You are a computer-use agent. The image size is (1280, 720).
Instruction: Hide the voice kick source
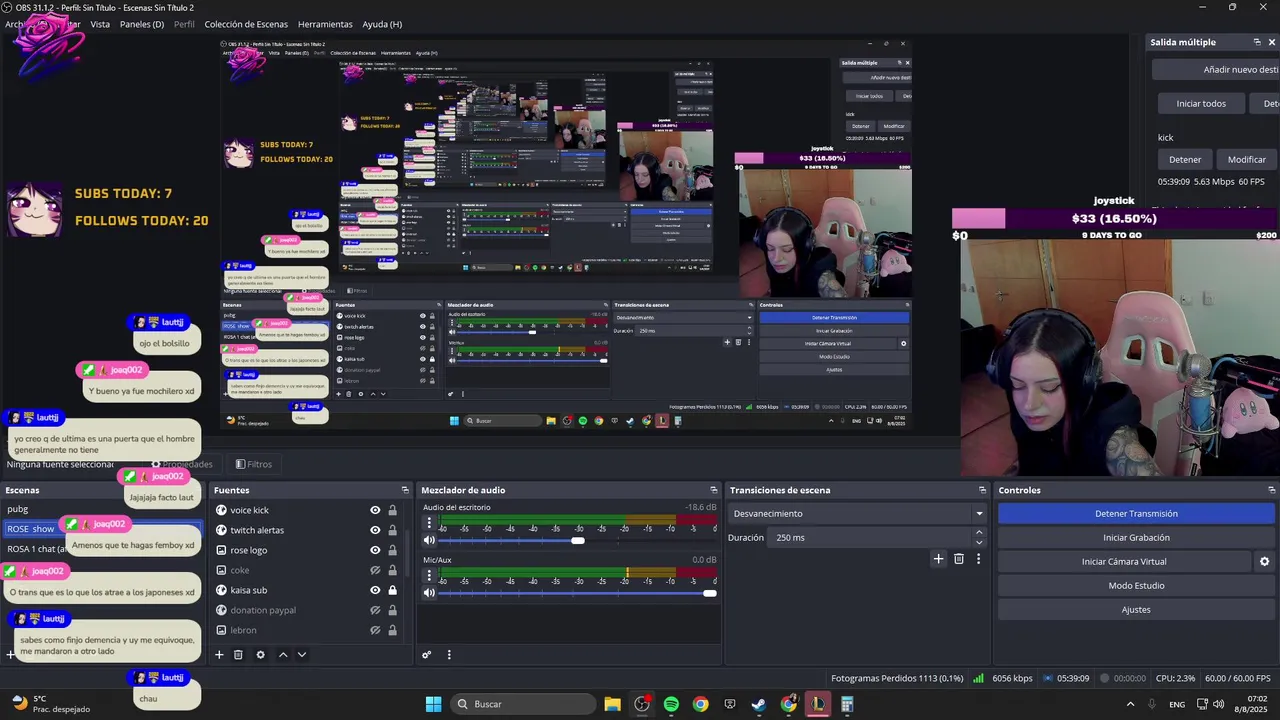375,510
